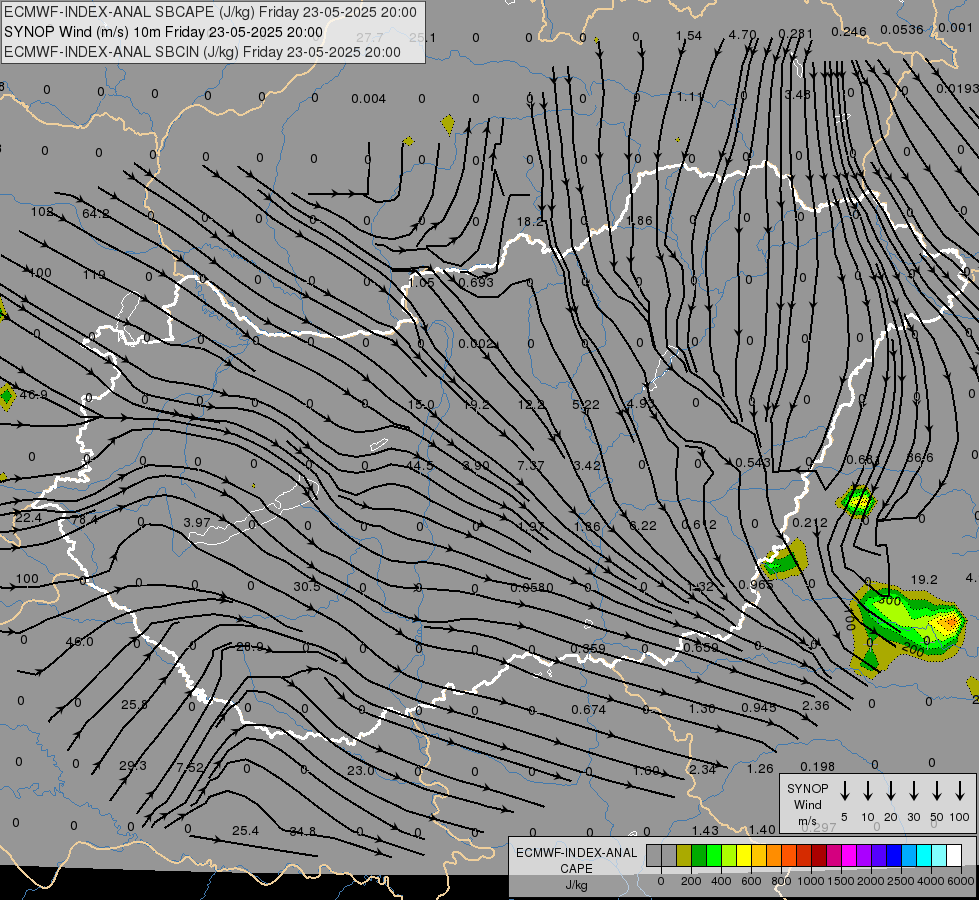
Task: Click the value 0.674 on the map
Action: [588, 710]
